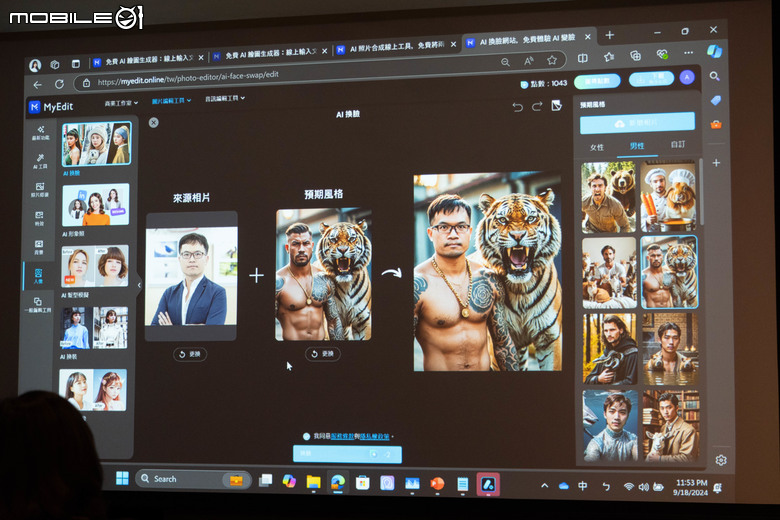This screenshot has width=780, height=520.
Task: Select the AI headshot tool thumbnail
Action: (96, 205)
